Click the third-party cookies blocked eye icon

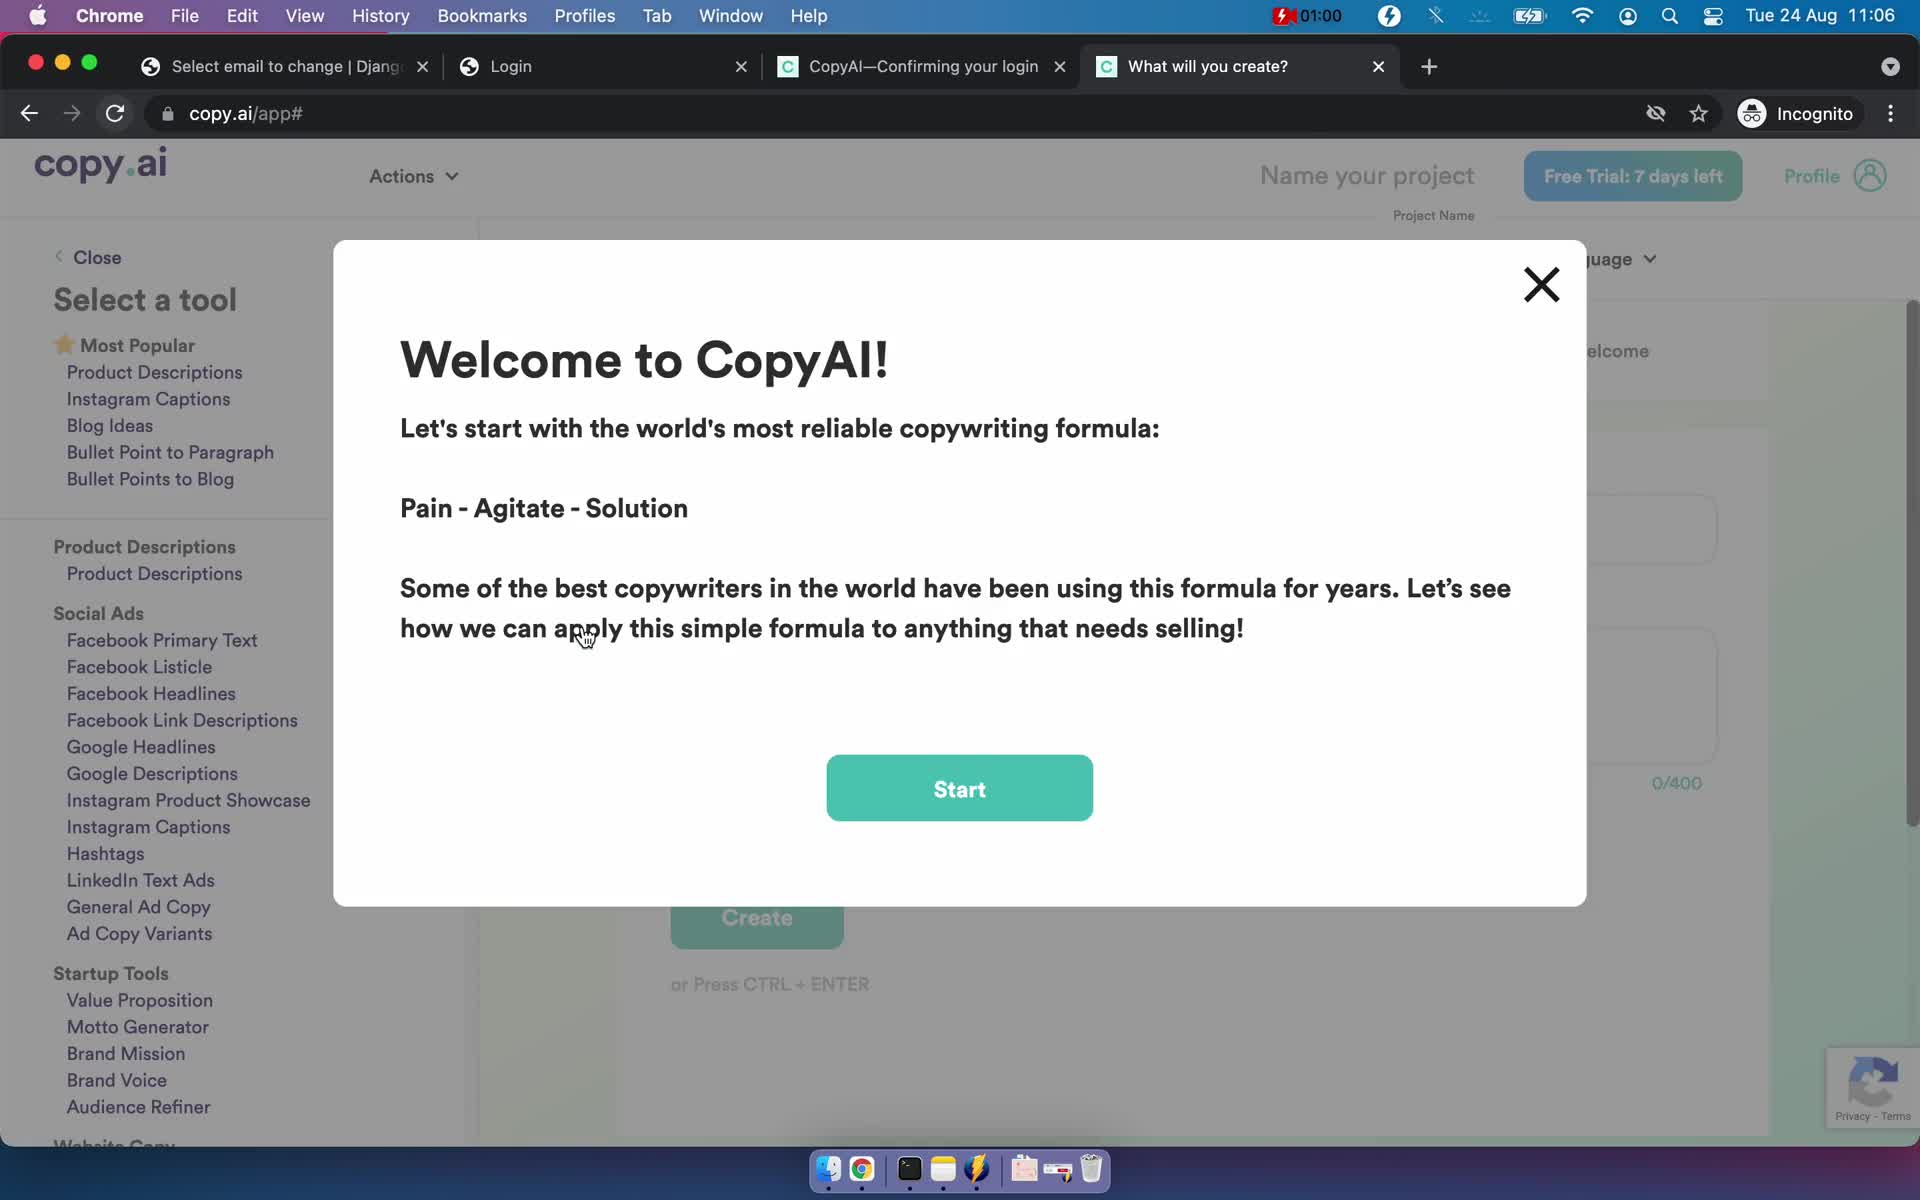[x=1656, y=114]
